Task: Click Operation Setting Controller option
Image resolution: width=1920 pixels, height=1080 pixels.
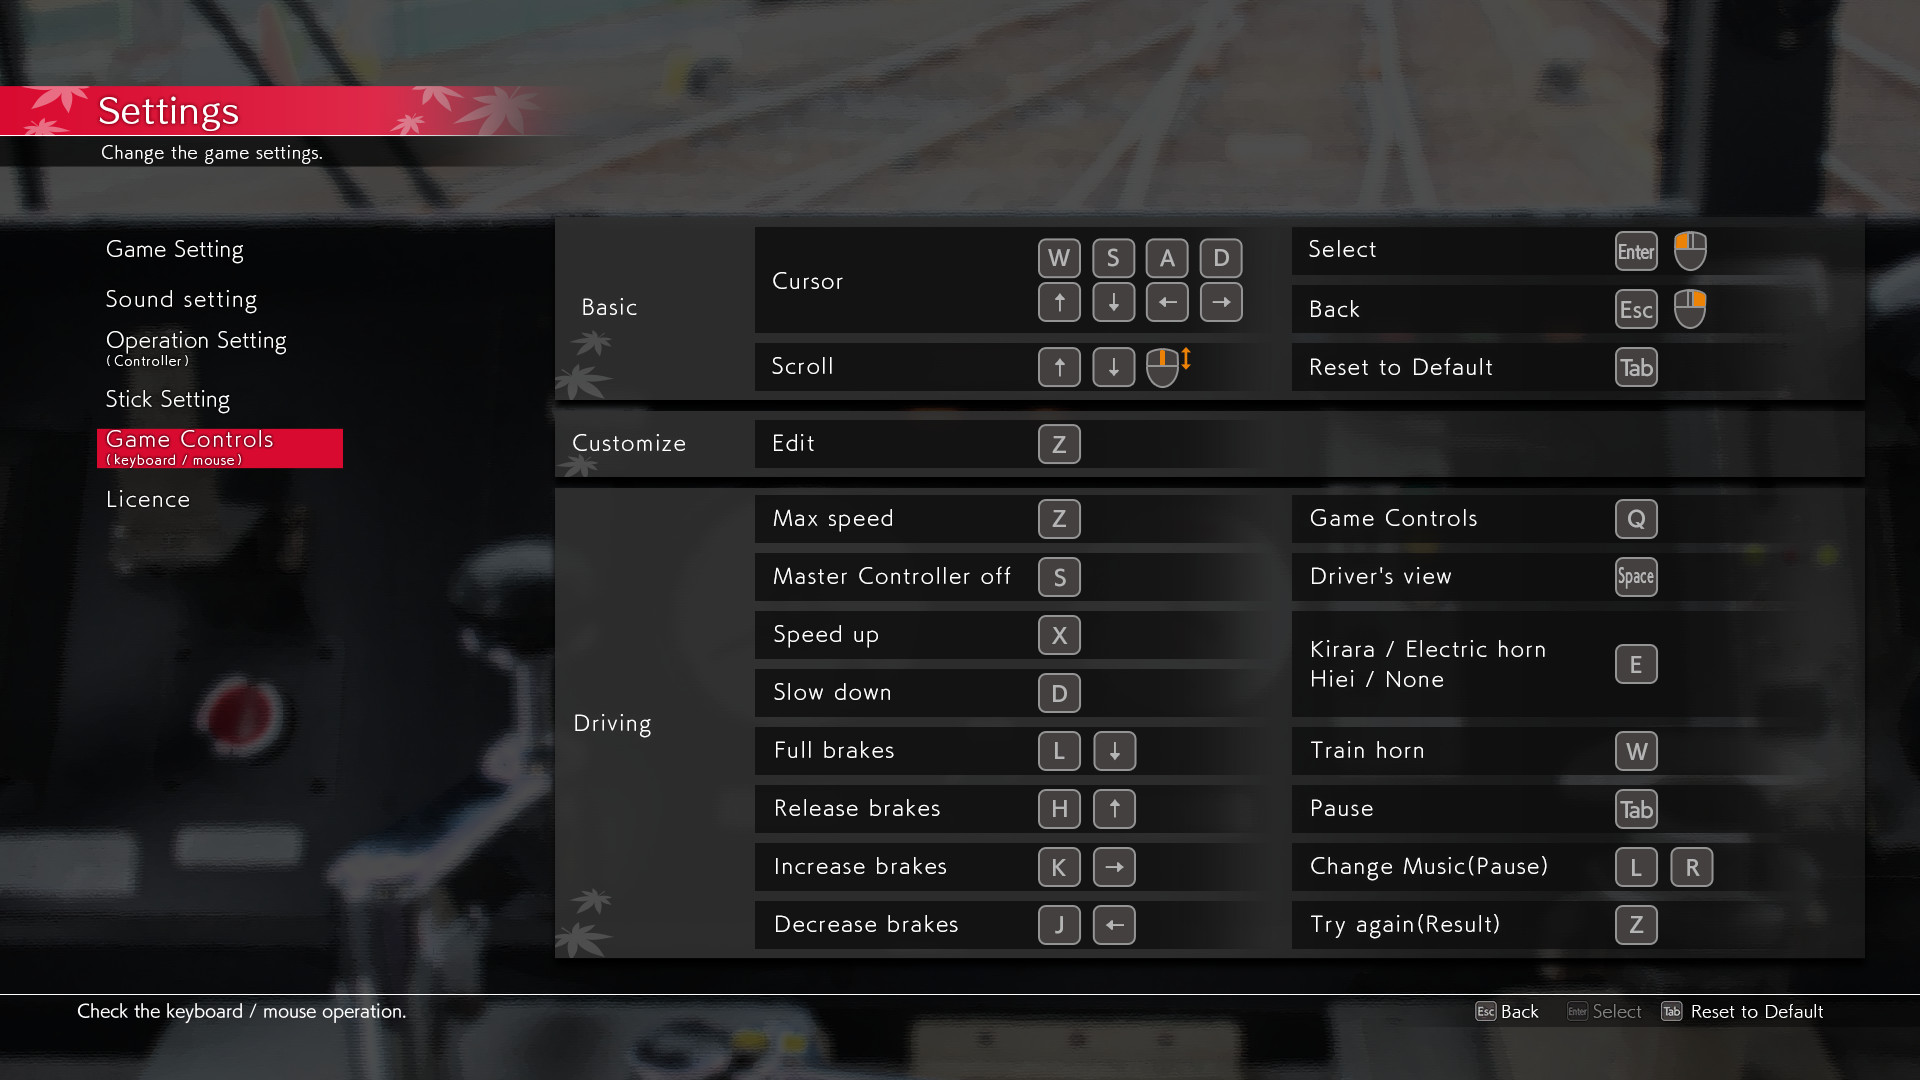Action: tap(196, 347)
